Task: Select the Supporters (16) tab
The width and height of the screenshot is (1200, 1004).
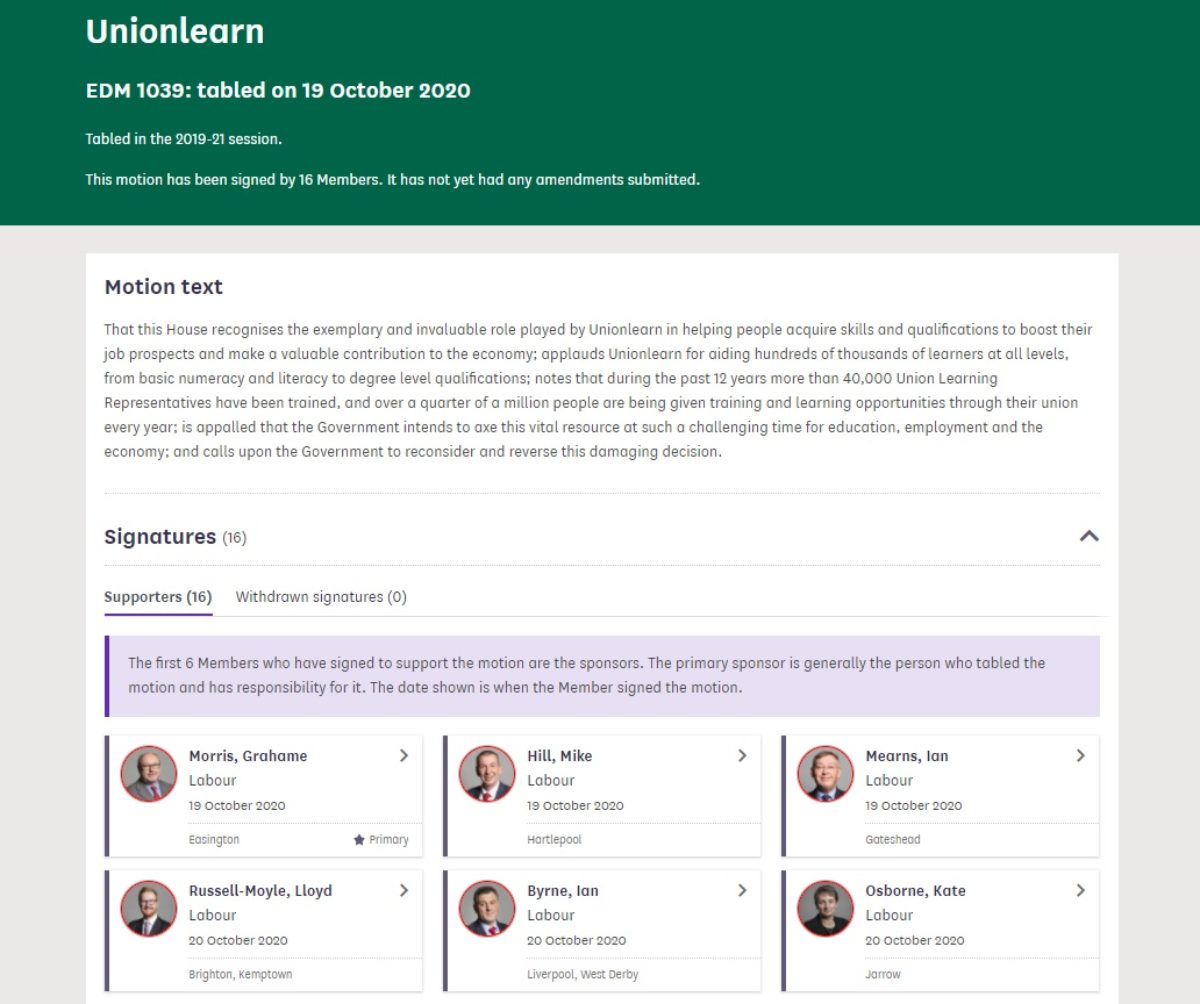Action: click(x=158, y=597)
